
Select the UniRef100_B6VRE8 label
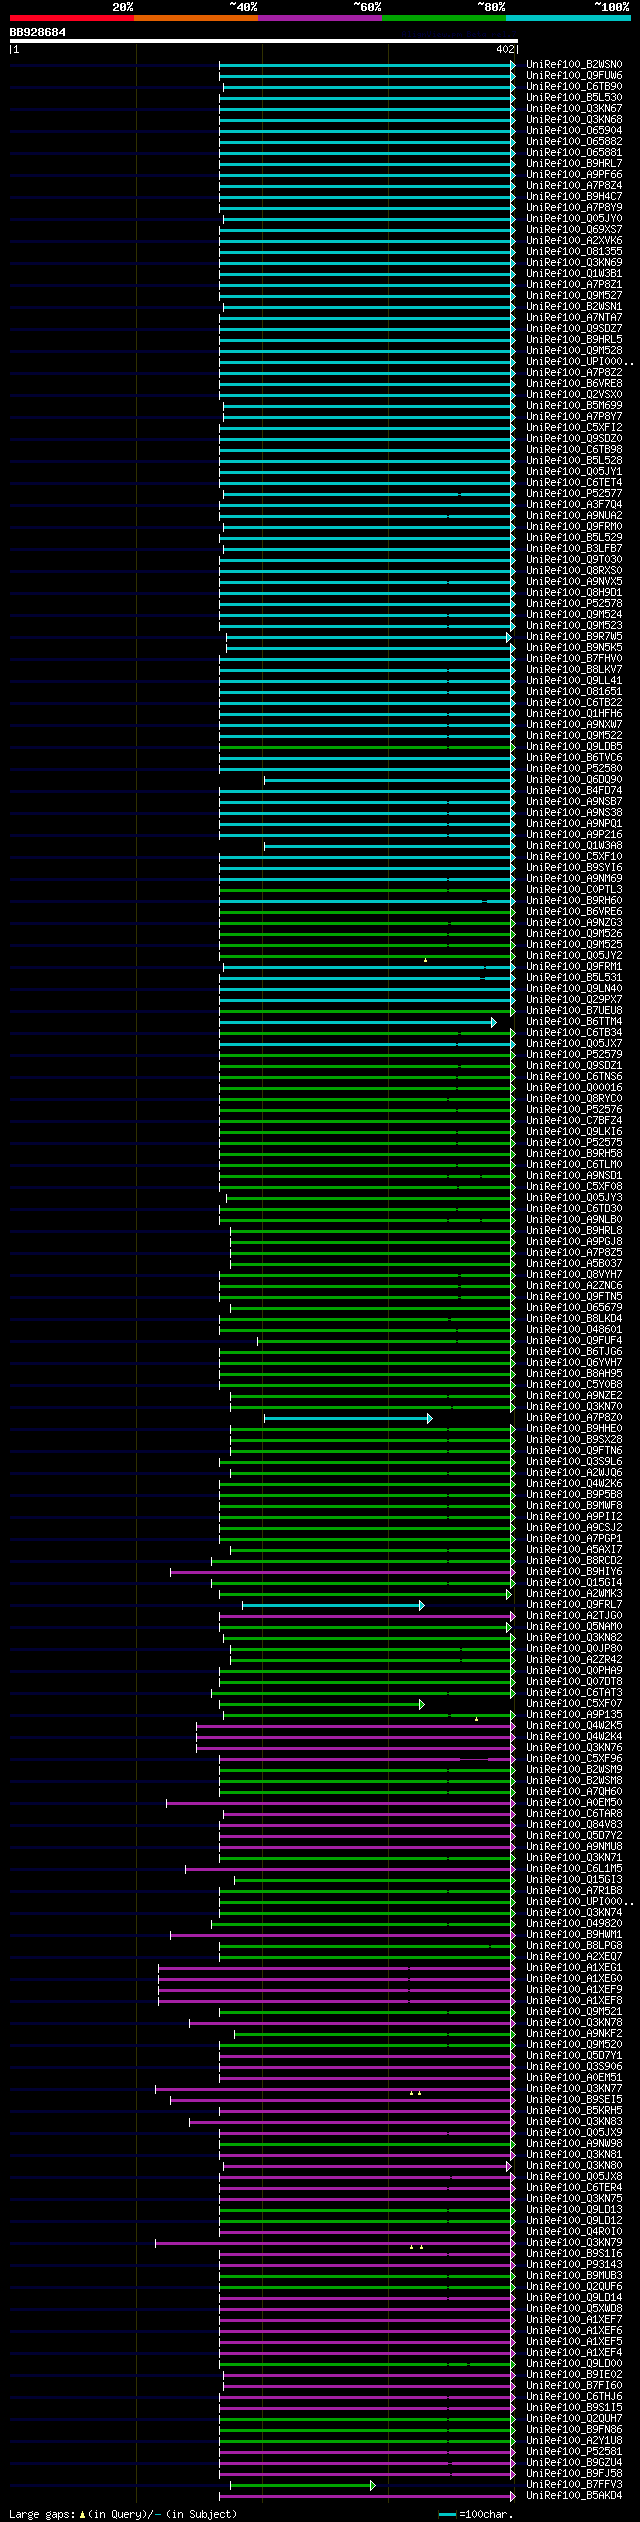(574, 384)
